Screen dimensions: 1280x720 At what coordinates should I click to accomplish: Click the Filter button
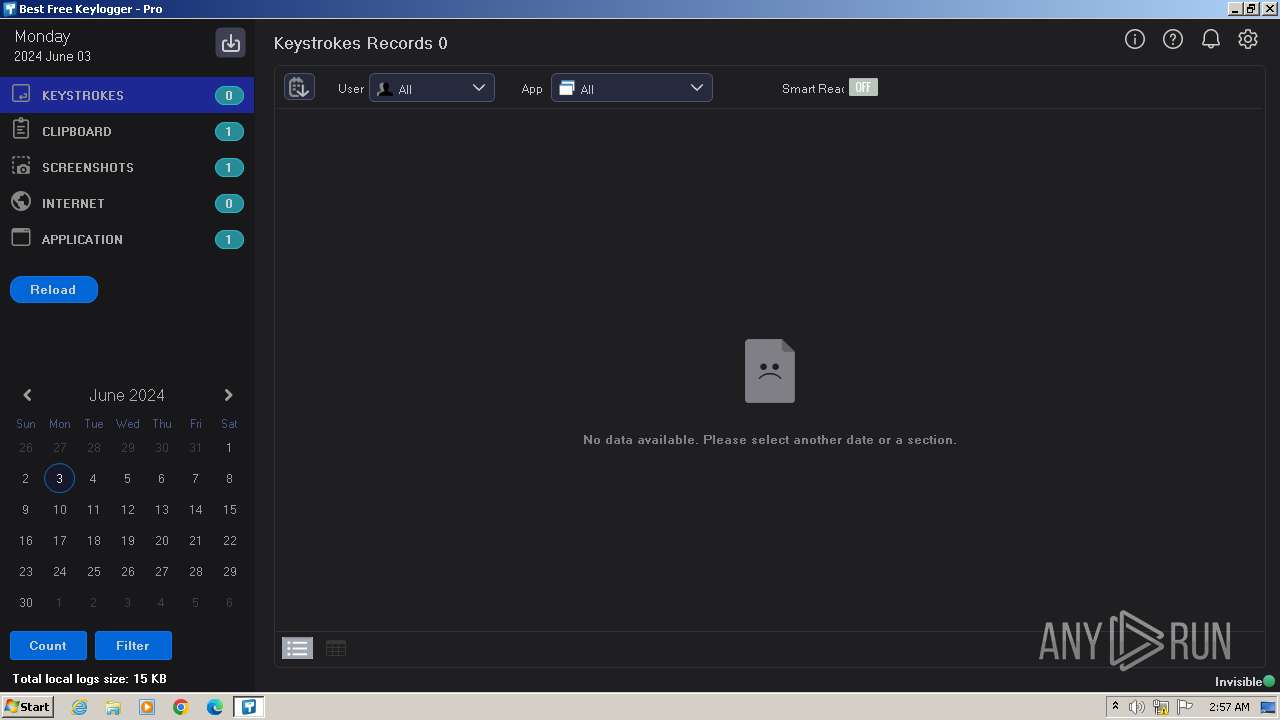133,645
